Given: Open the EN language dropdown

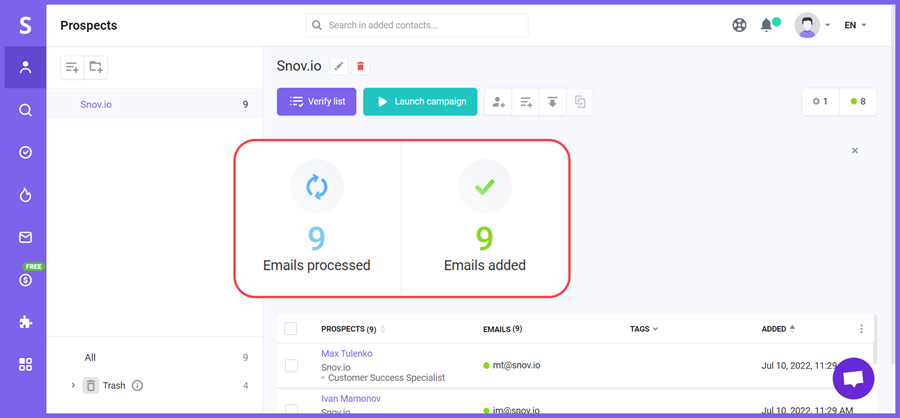Looking at the screenshot, I should (x=855, y=25).
